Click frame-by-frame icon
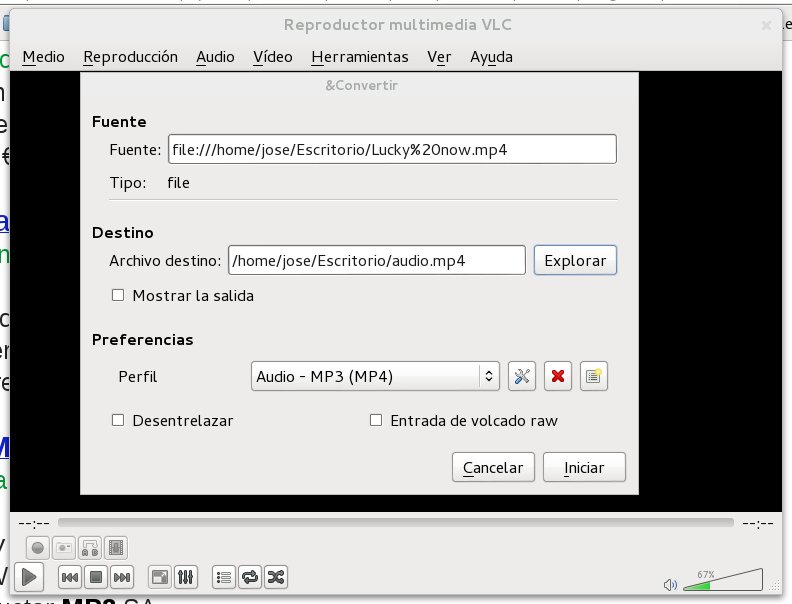Screen dimensions: 792x604 (116, 548)
